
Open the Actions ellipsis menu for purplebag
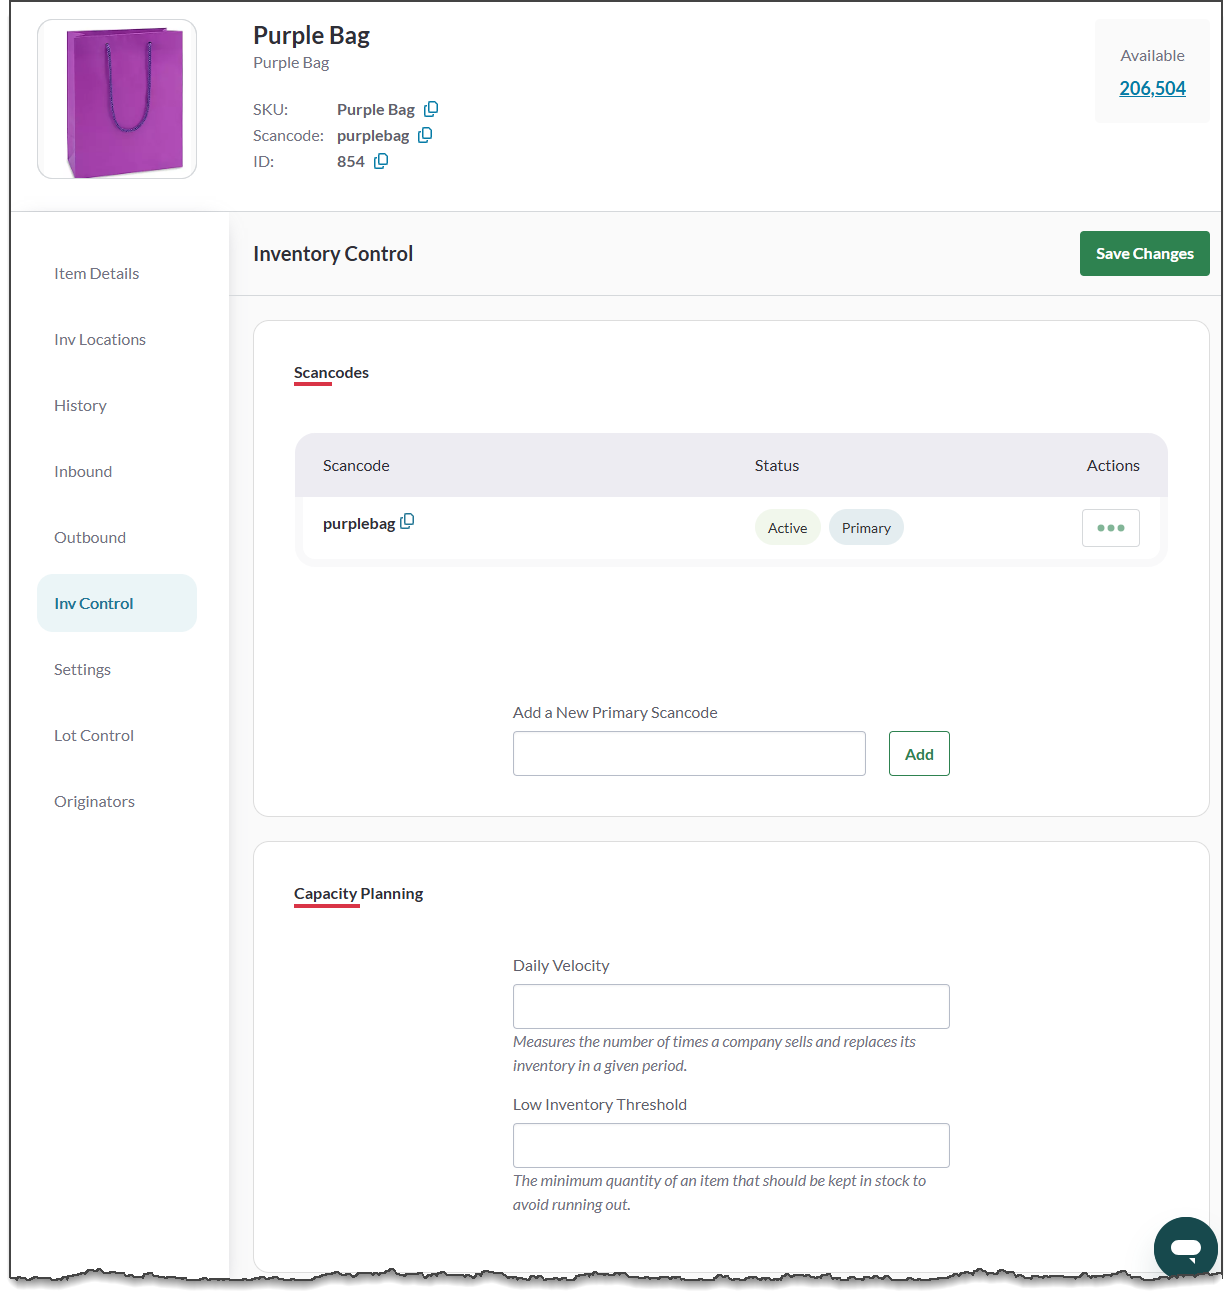(1110, 527)
